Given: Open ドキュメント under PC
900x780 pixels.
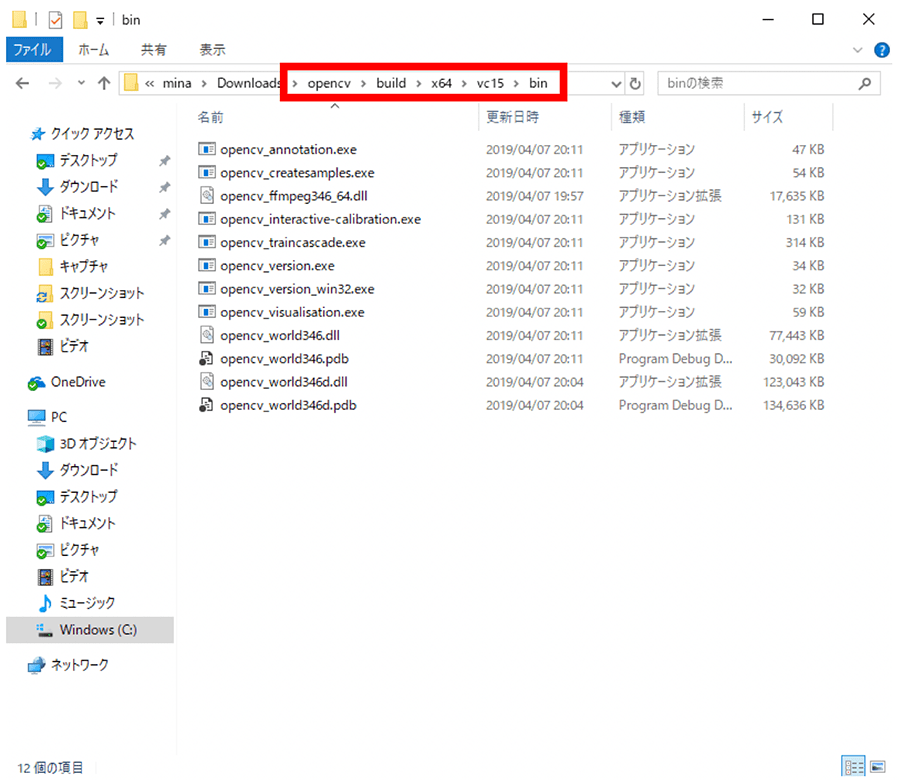Looking at the screenshot, I should (76, 523).
